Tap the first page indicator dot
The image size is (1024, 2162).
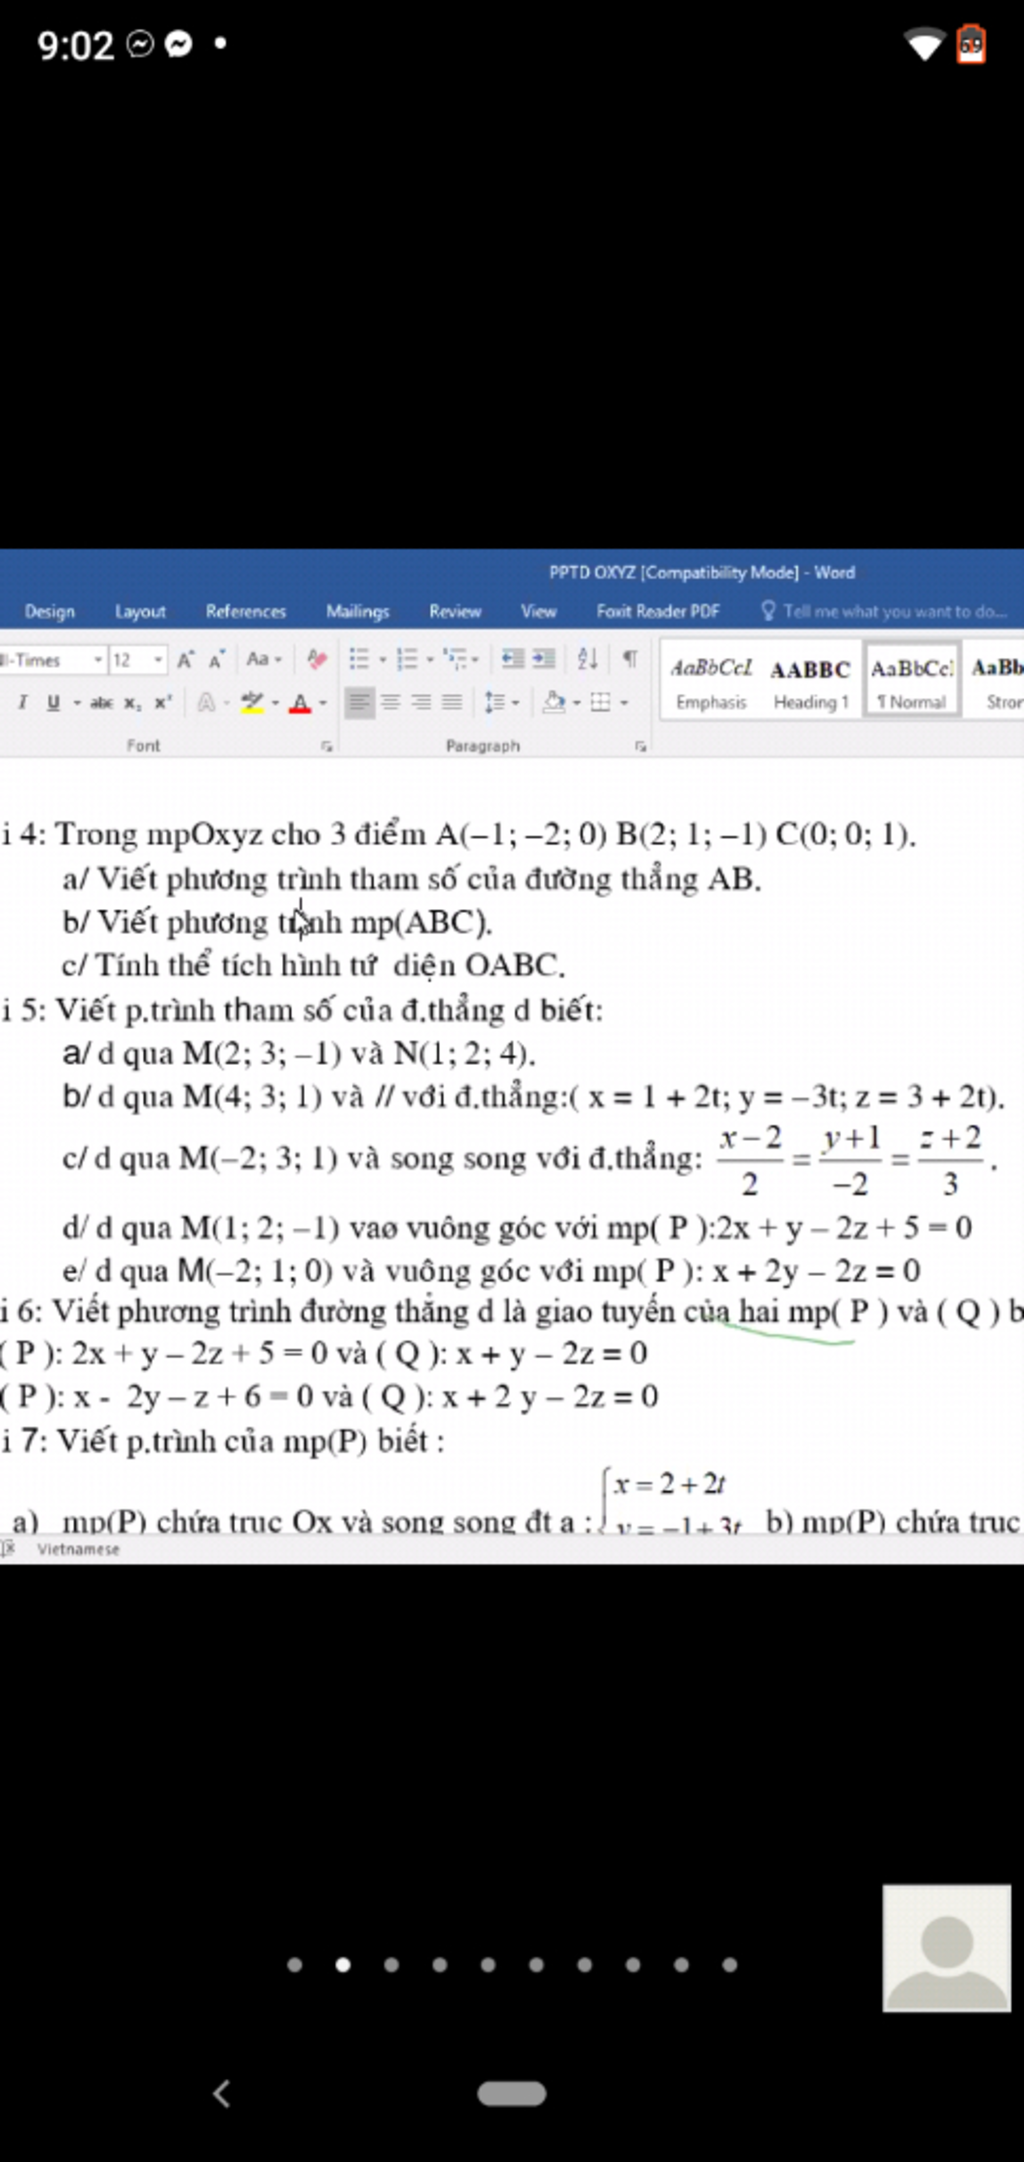(x=294, y=1964)
